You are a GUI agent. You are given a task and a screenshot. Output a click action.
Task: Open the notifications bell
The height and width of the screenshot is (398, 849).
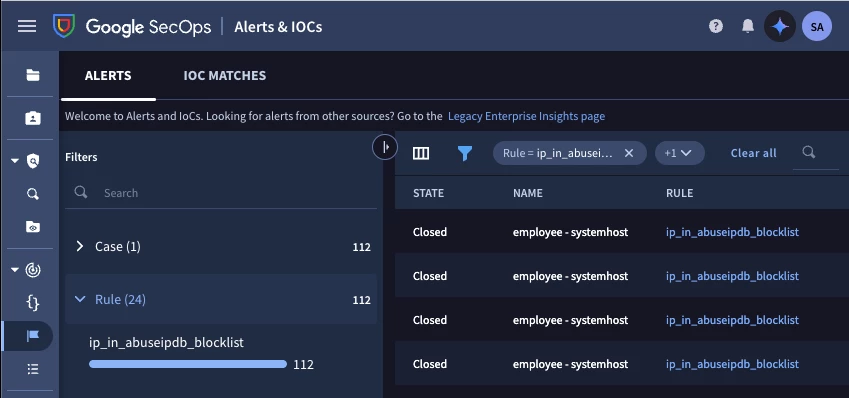tap(748, 26)
